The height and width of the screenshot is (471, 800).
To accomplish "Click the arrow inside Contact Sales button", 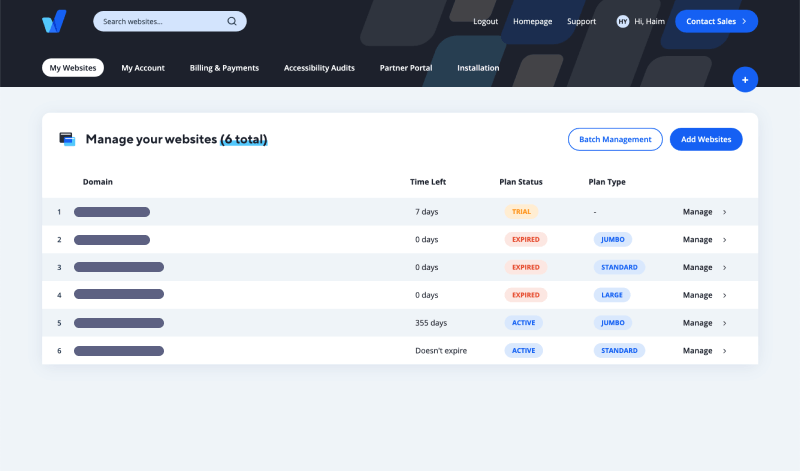I will (744, 21).
